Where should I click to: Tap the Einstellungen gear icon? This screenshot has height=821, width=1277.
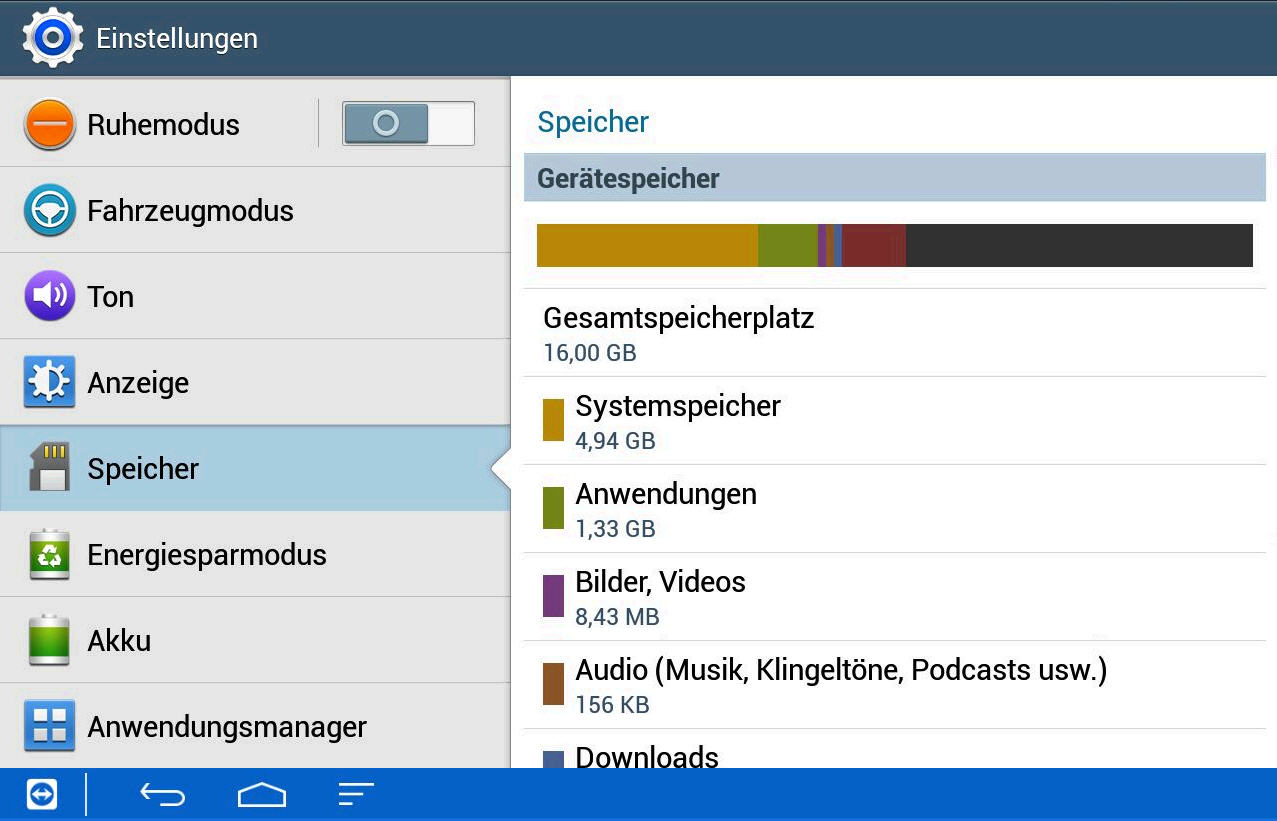pos(47,38)
